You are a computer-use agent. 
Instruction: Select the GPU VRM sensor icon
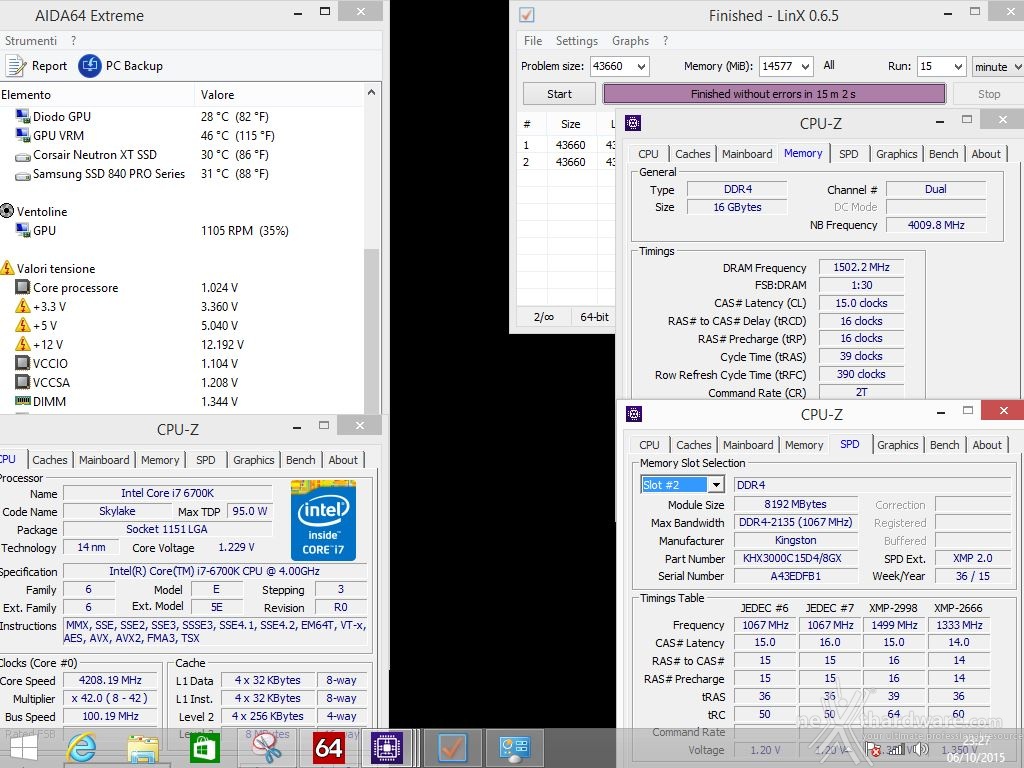pyautogui.click(x=23, y=135)
